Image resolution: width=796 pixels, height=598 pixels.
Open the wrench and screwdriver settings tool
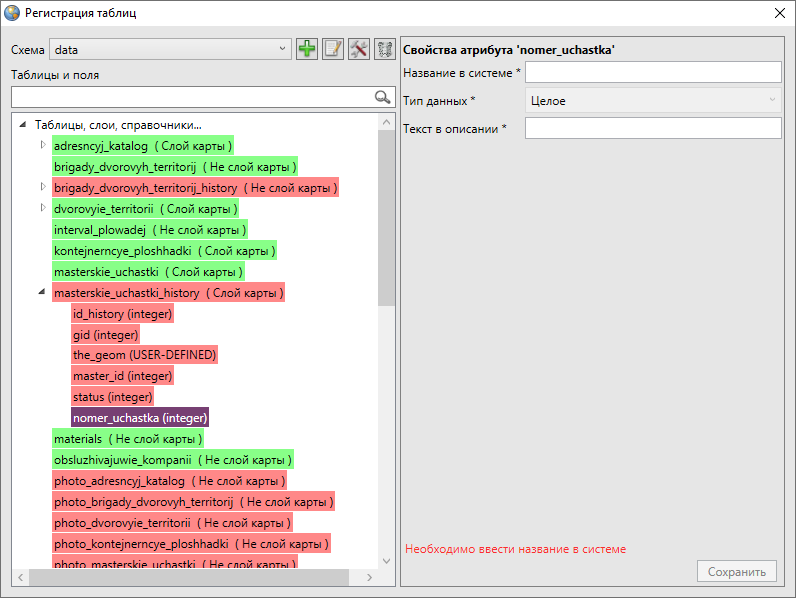click(358, 49)
